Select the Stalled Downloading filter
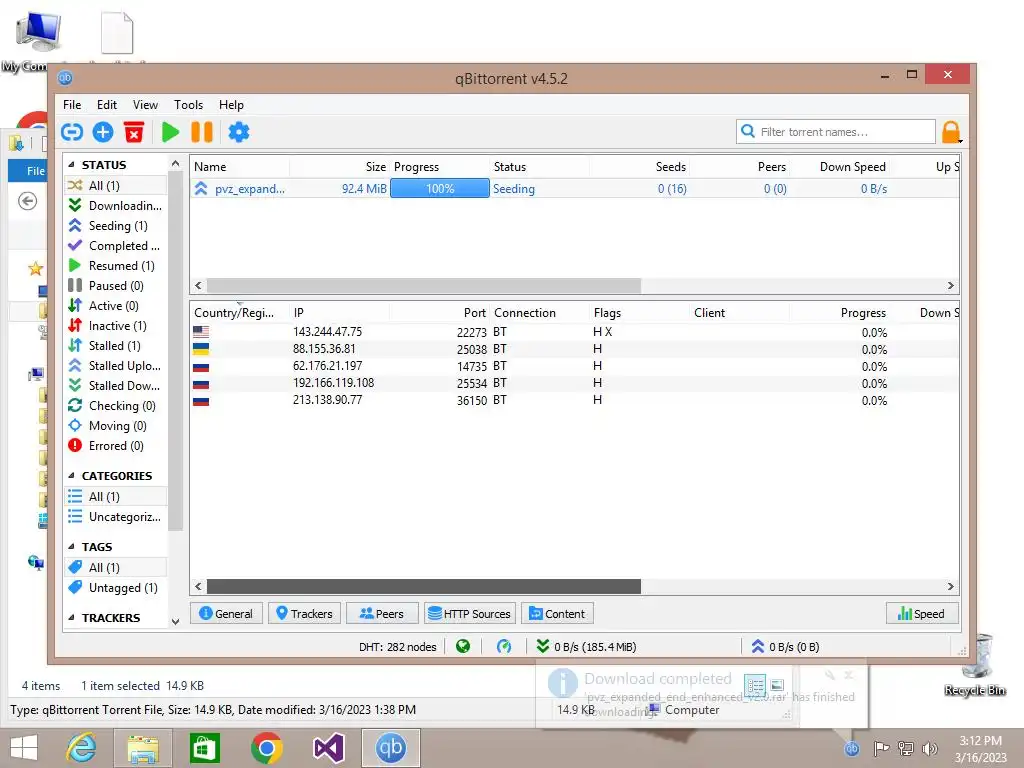1024x768 pixels. tap(116, 386)
